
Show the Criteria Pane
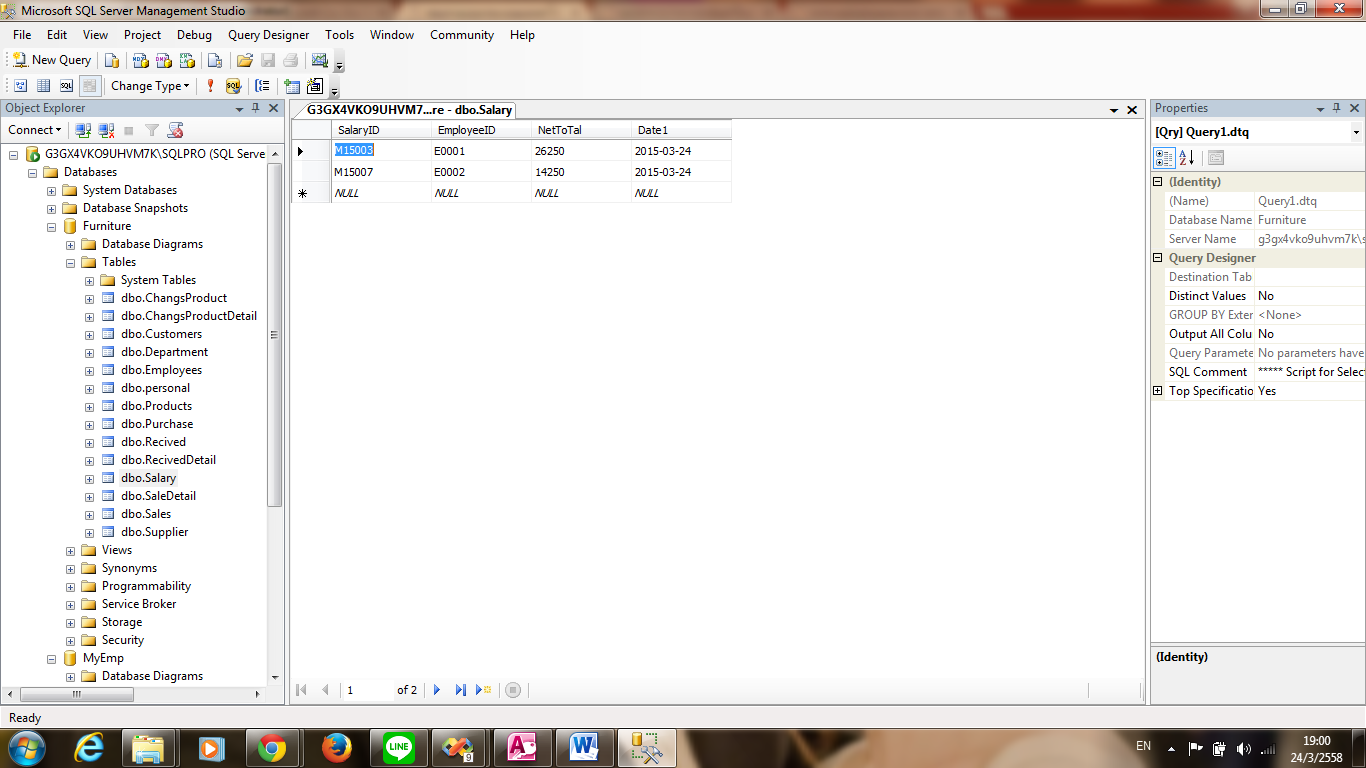pos(43,86)
